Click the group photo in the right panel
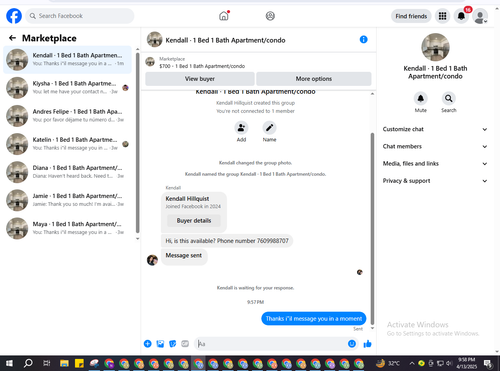 click(x=435, y=47)
